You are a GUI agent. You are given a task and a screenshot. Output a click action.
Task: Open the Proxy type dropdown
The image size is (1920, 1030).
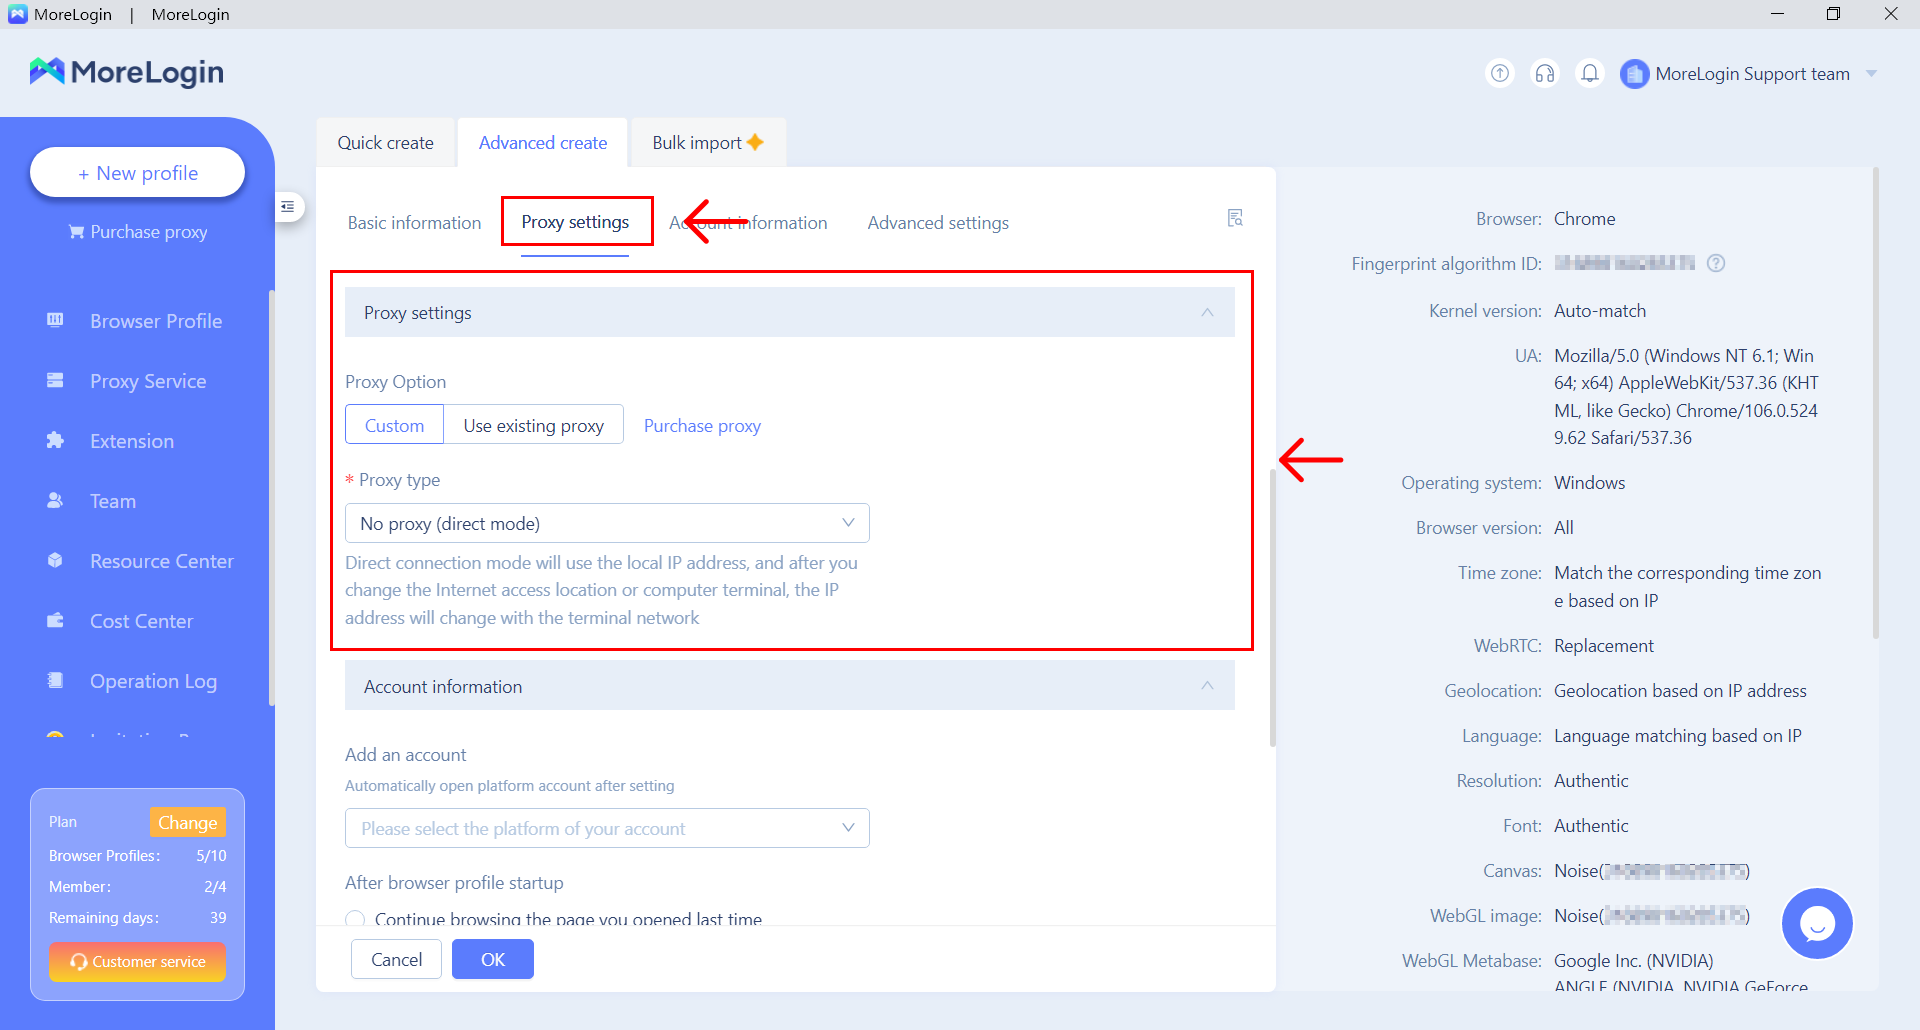coord(607,523)
